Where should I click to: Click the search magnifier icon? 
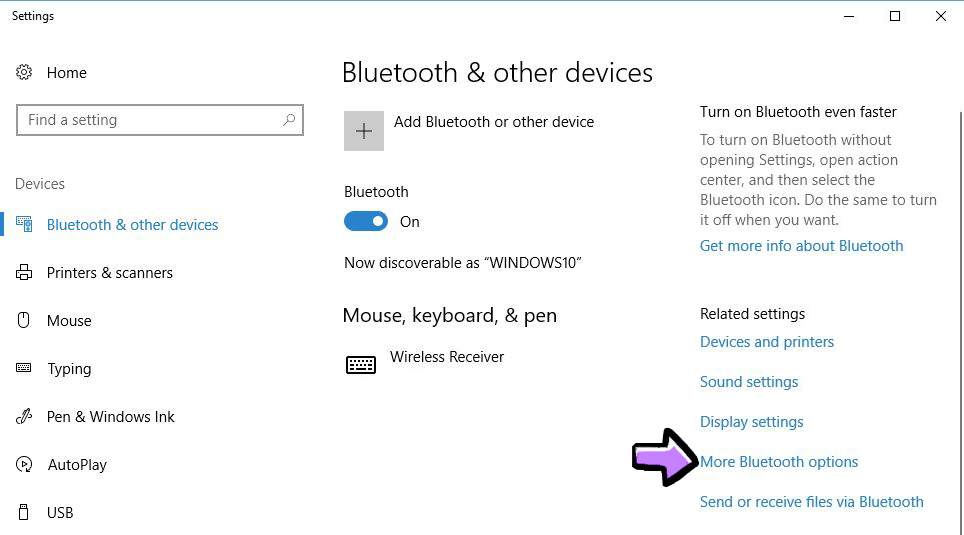289,120
